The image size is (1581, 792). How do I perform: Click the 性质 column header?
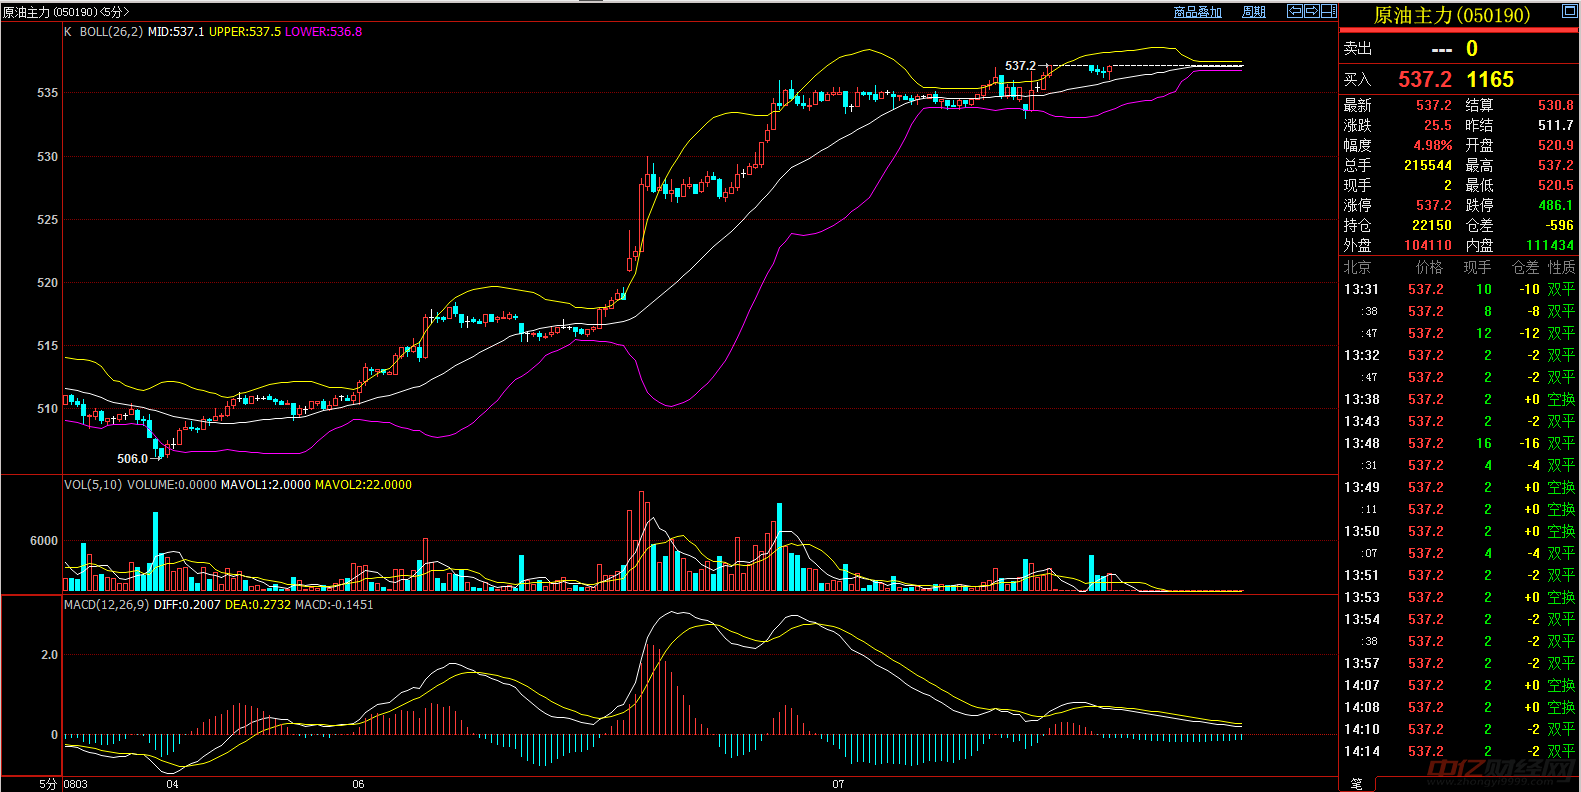click(1561, 267)
